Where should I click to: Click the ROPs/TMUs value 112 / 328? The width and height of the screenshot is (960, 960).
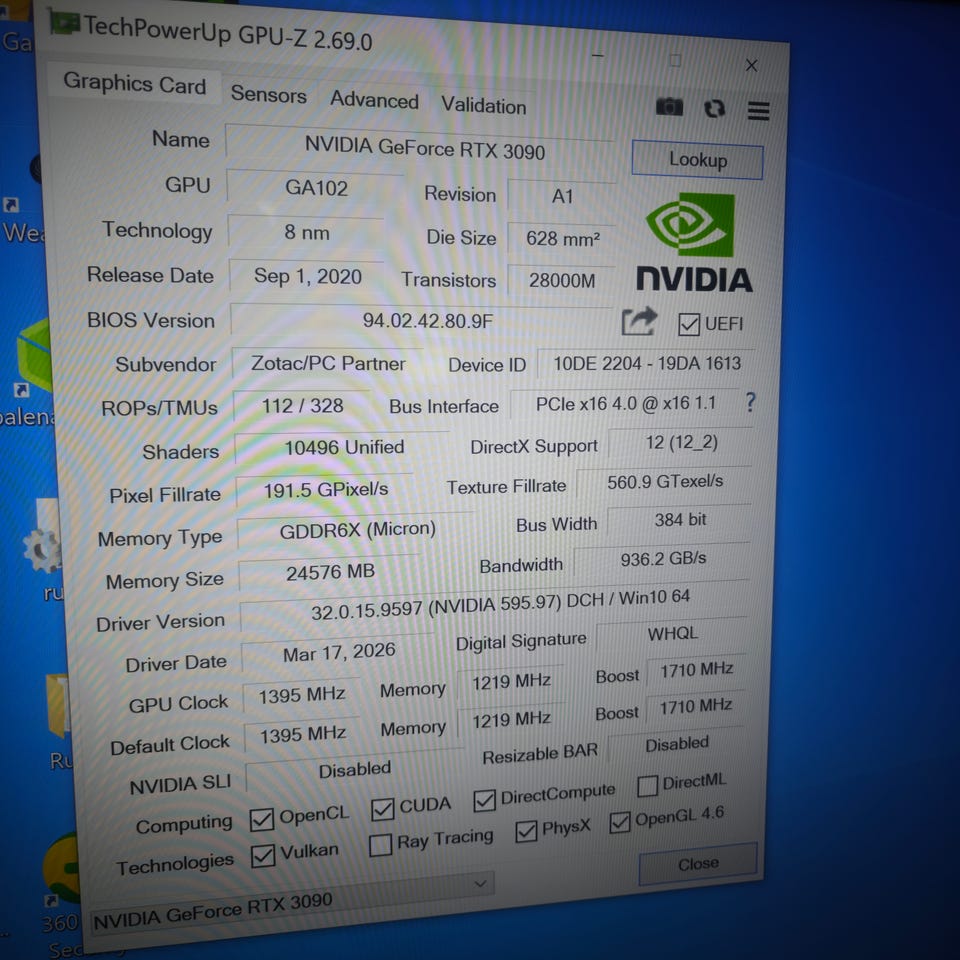pos(302,405)
